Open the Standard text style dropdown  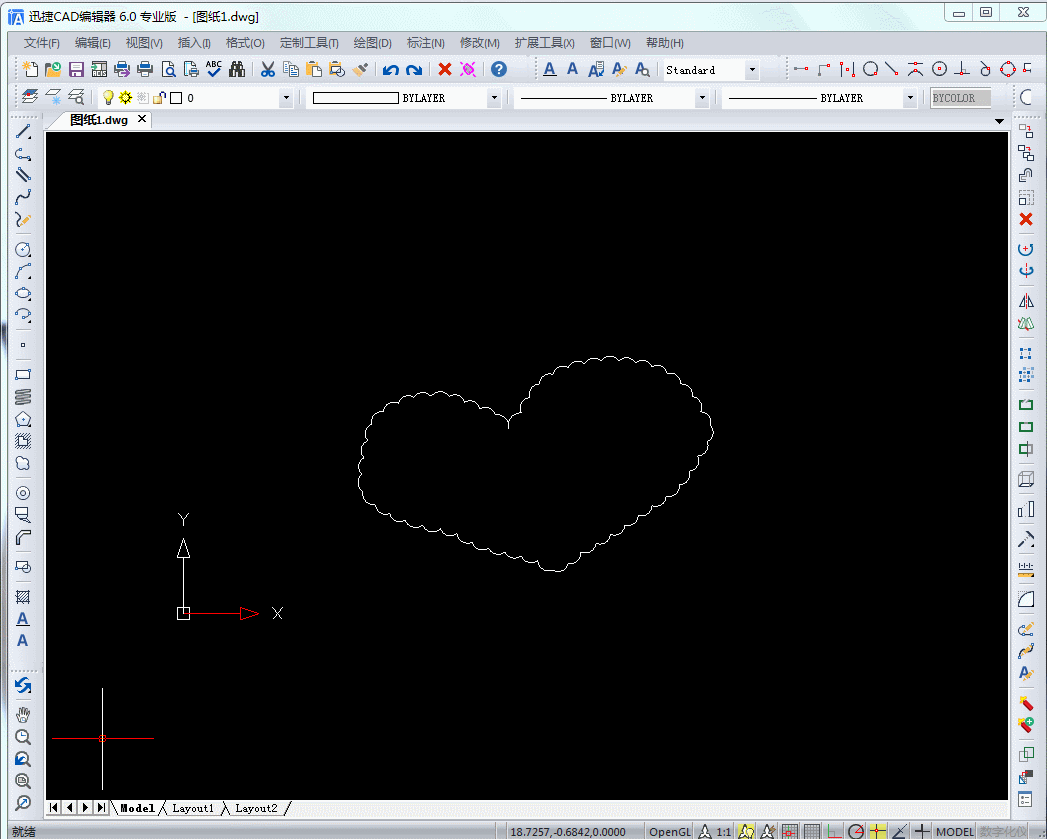coord(753,70)
